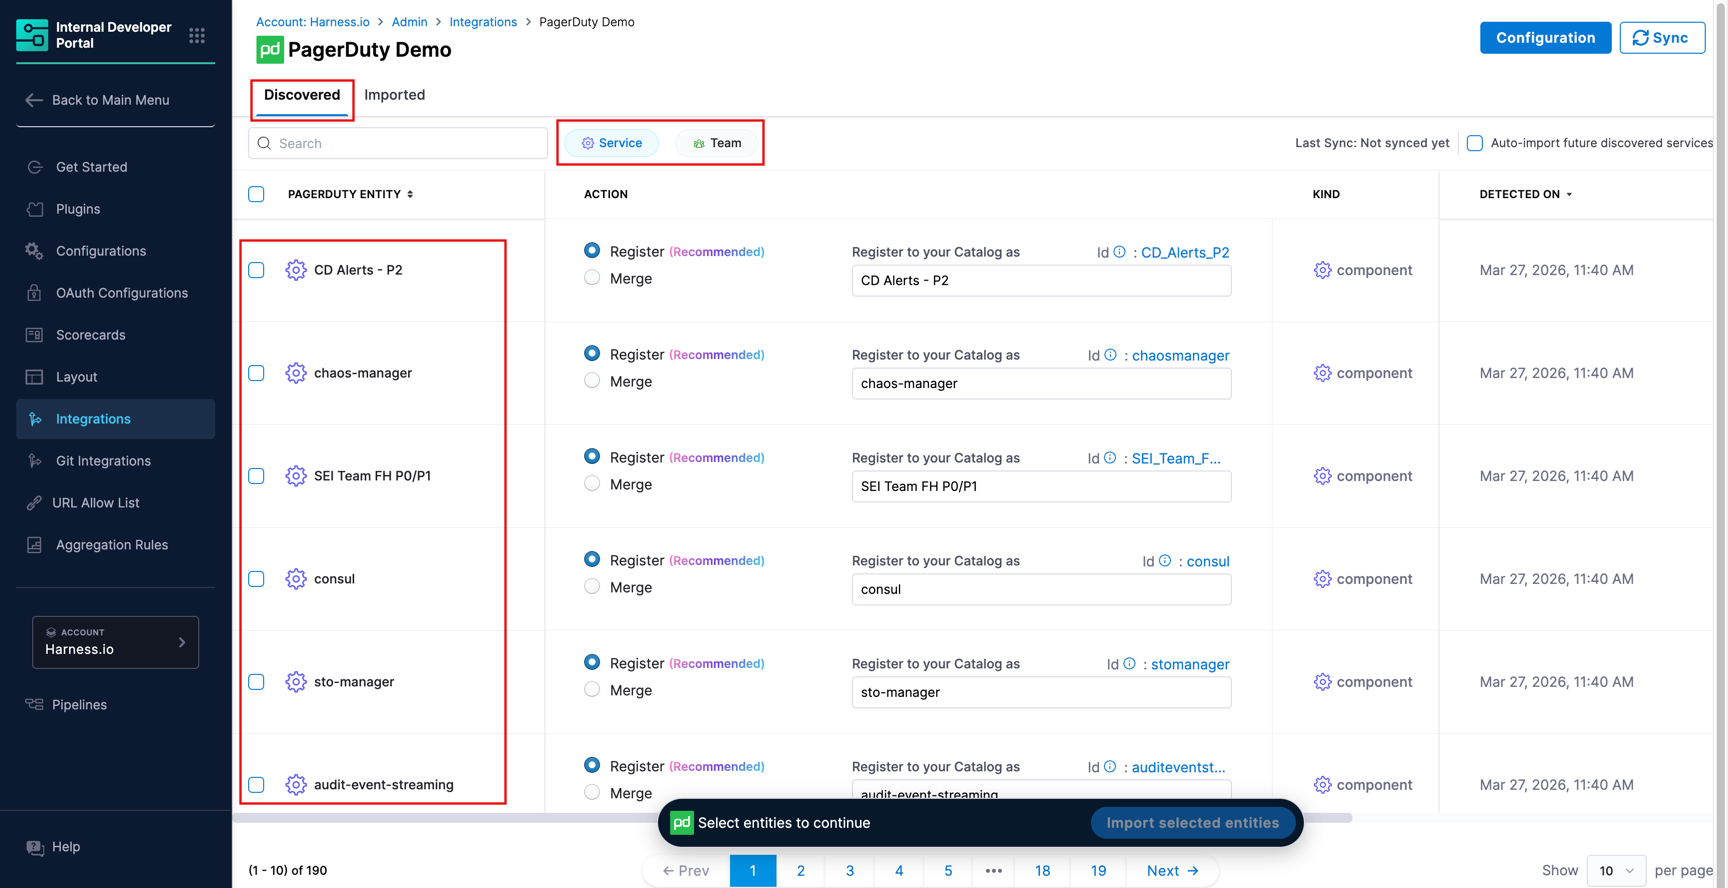Switch to the Imported tab
Image resolution: width=1728 pixels, height=888 pixels.
(394, 95)
